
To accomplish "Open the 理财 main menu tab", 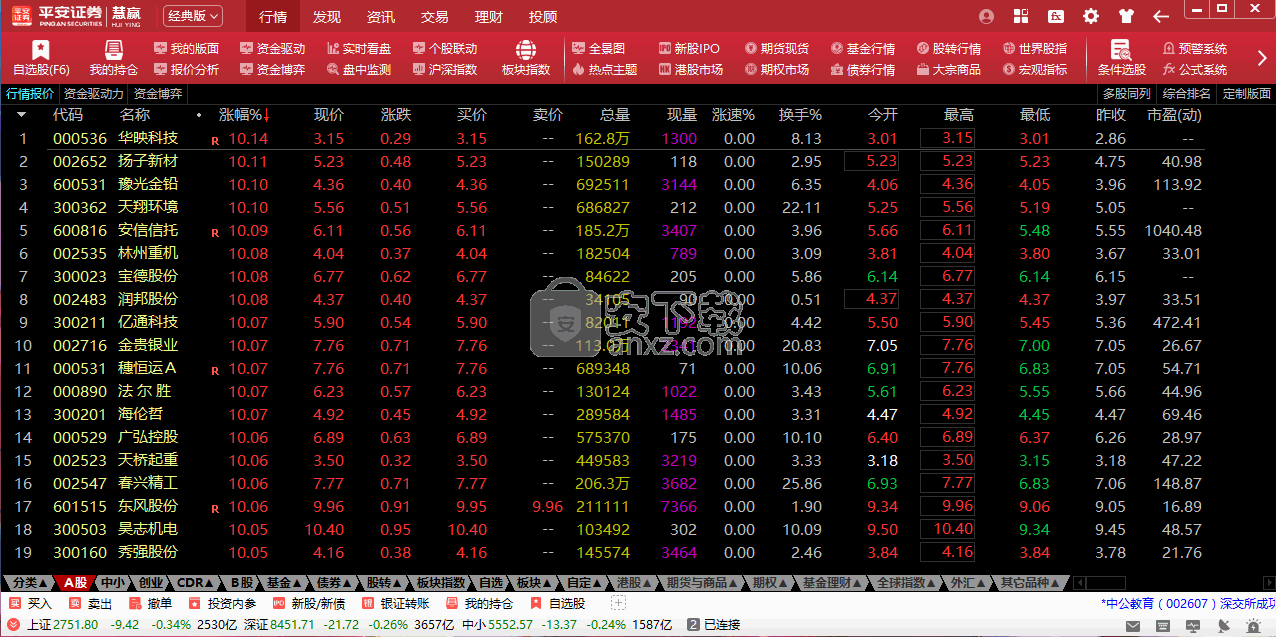I will (x=489, y=17).
